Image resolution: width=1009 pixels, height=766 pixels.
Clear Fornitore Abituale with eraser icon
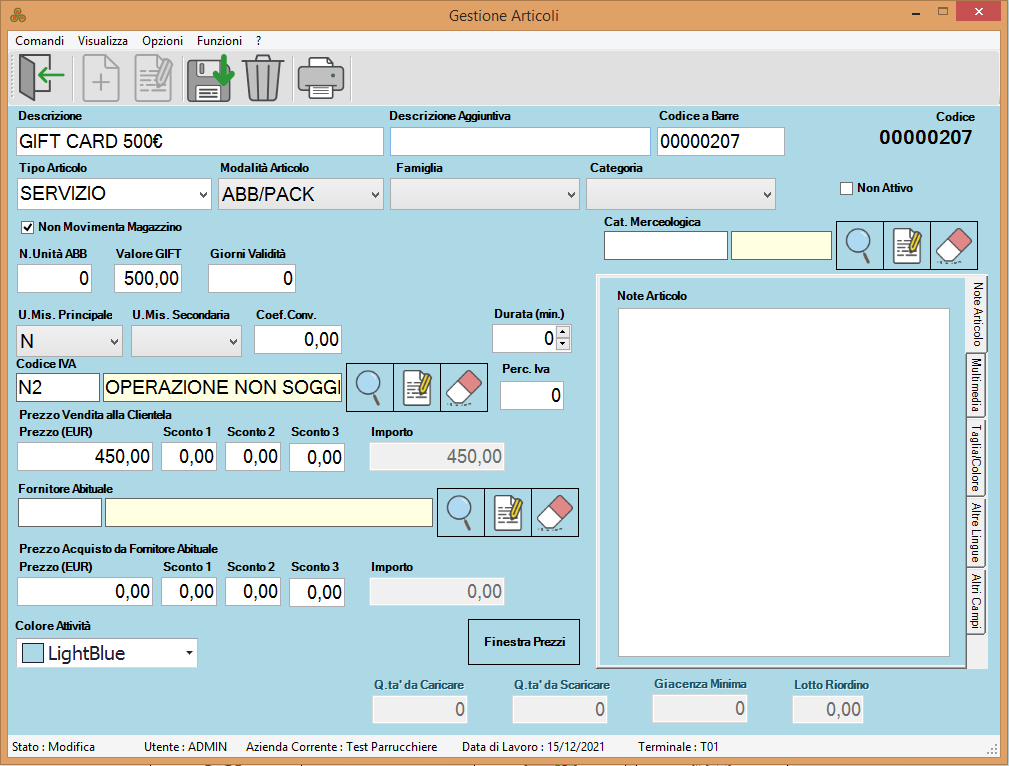coord(555,512)
